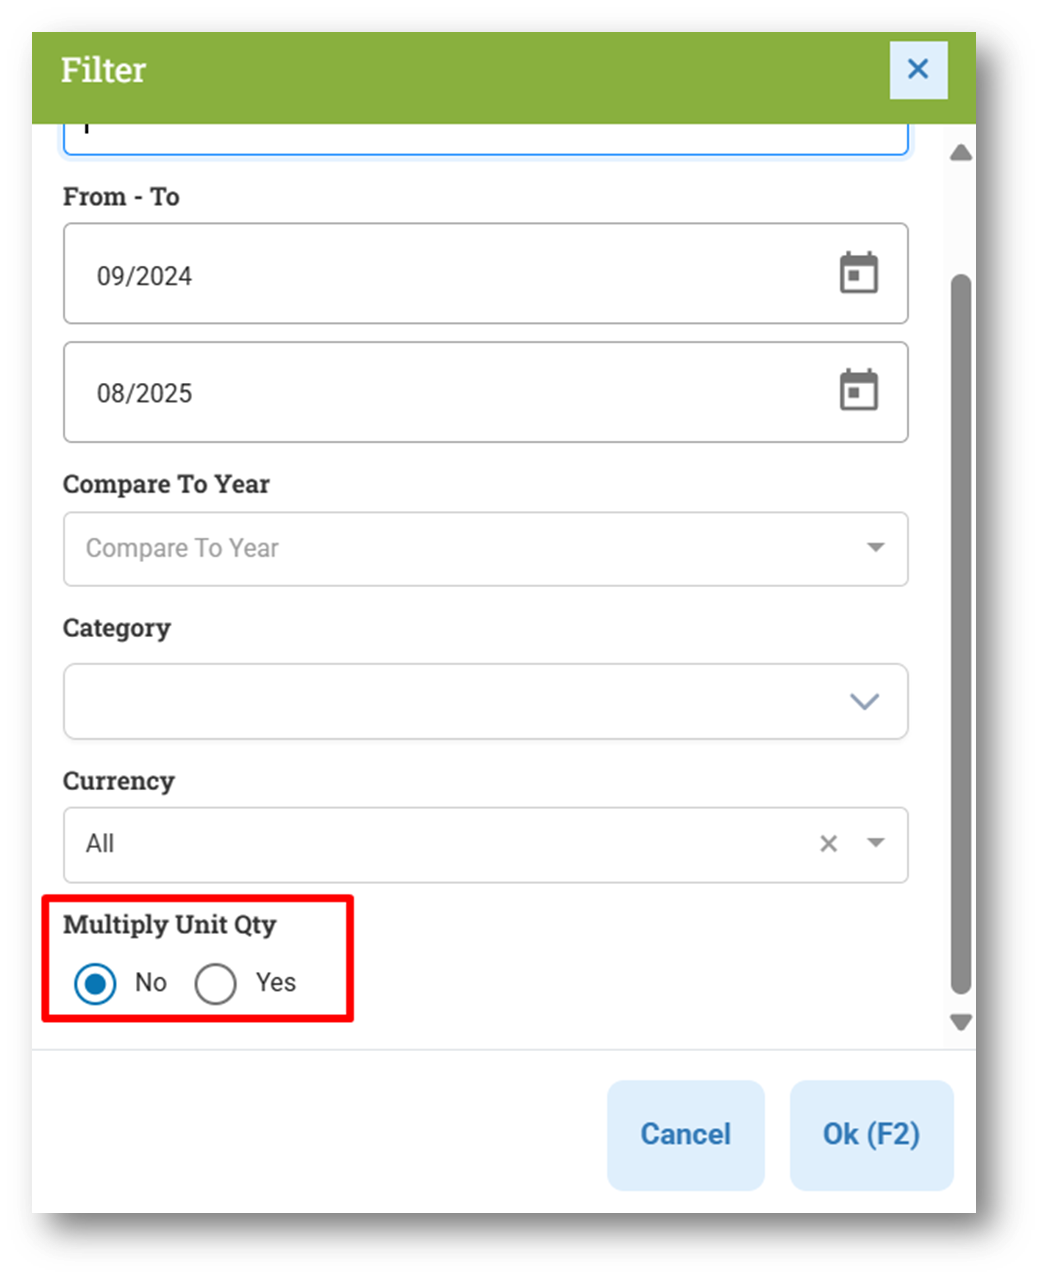Image resolution: width=1041 pixels, height=1278 pixels.
Task: Click into the 08/2025 To date field
Action: click(x=485, y=392)
